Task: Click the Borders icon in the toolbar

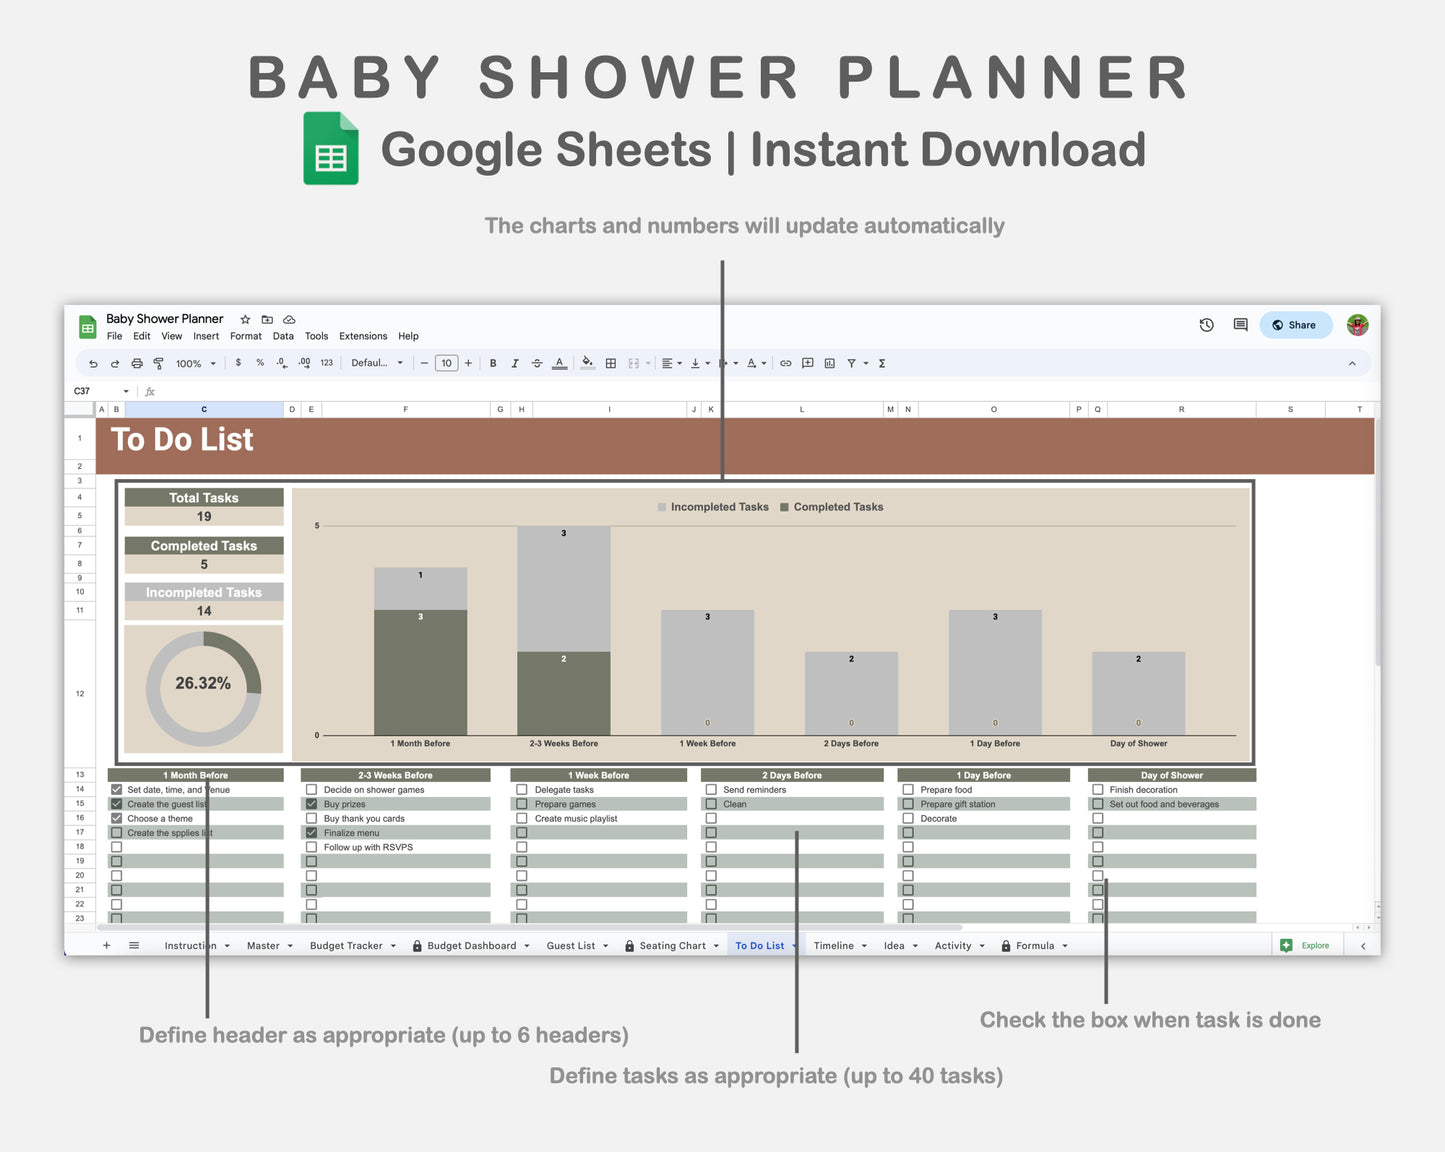Action: point(610,363)
